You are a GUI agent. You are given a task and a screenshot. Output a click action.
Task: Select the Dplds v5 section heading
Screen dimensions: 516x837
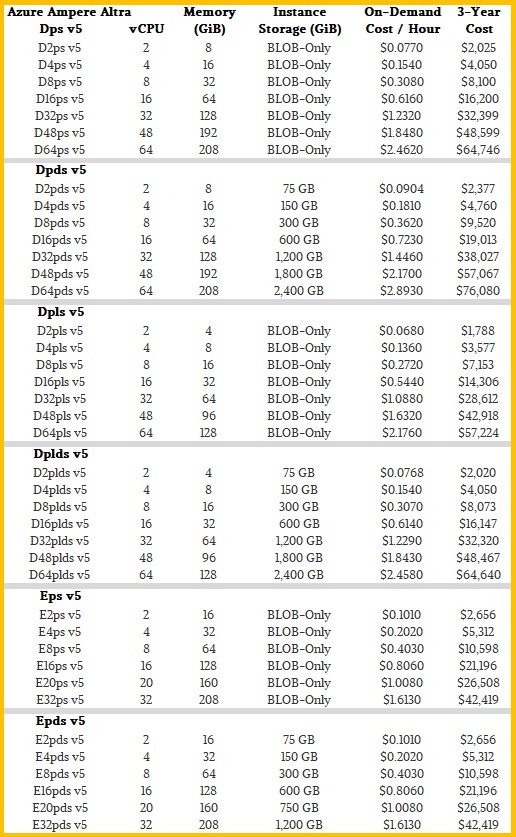(60, 454)
